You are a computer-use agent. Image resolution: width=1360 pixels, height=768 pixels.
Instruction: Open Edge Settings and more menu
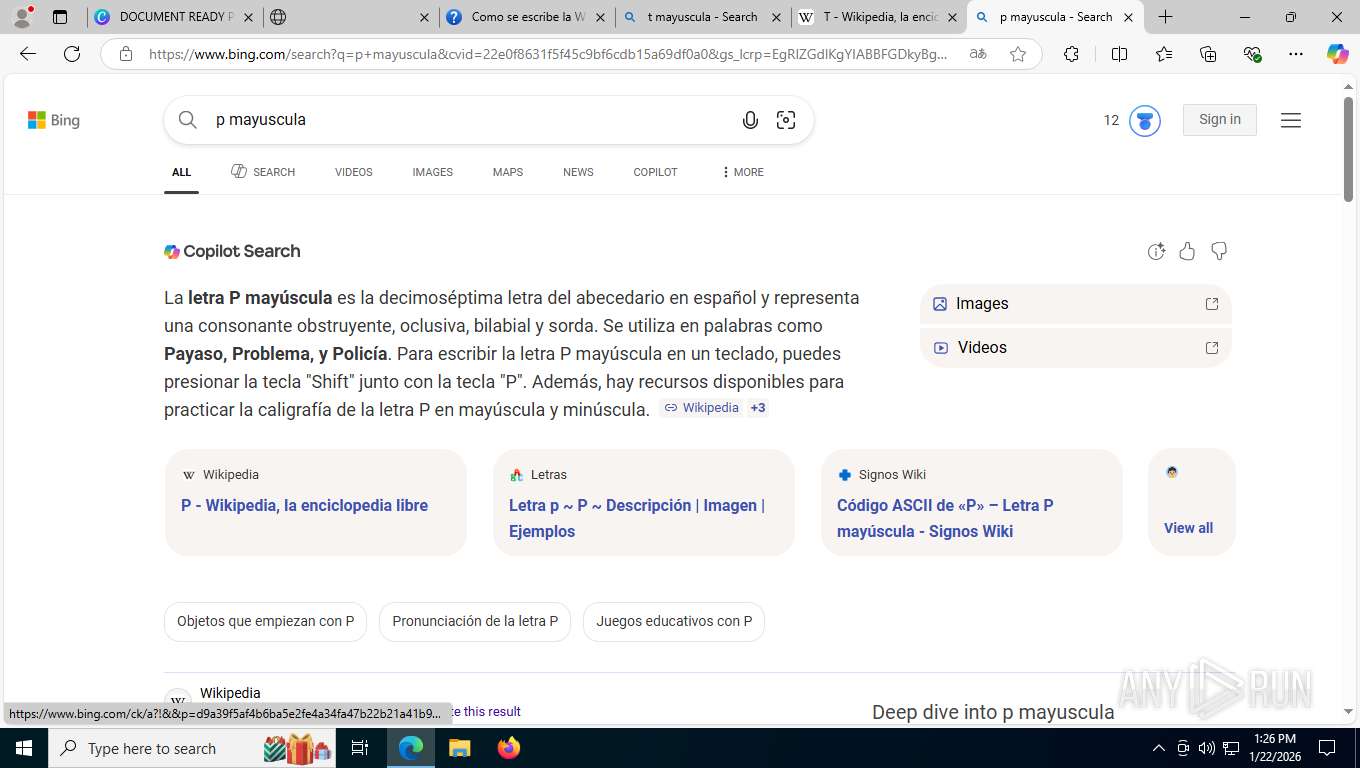[x=1296, y=54]
